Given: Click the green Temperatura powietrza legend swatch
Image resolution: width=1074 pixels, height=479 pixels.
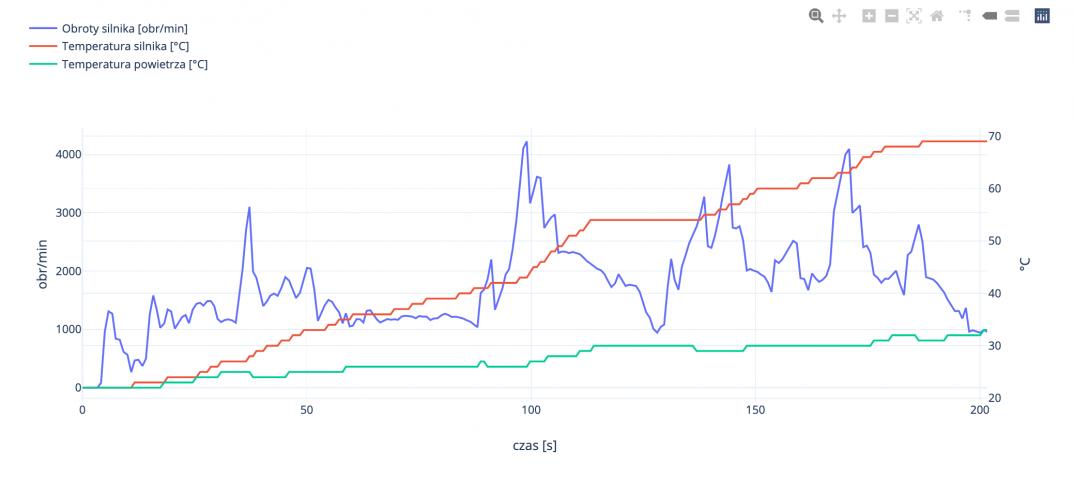Looking at the screenshot, I should point(43,64).
